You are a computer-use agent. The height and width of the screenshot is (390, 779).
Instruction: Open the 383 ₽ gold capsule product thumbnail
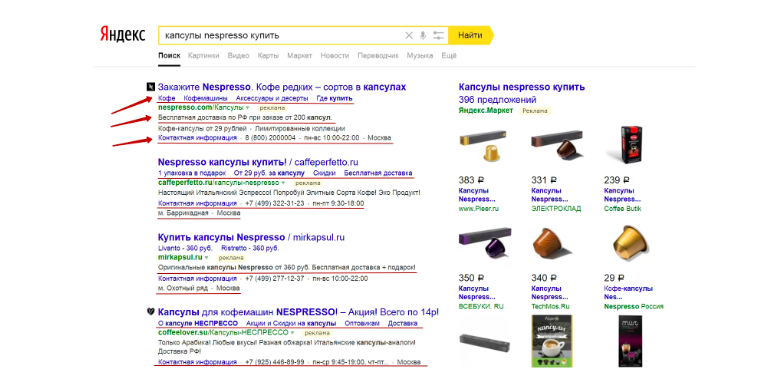483,146
